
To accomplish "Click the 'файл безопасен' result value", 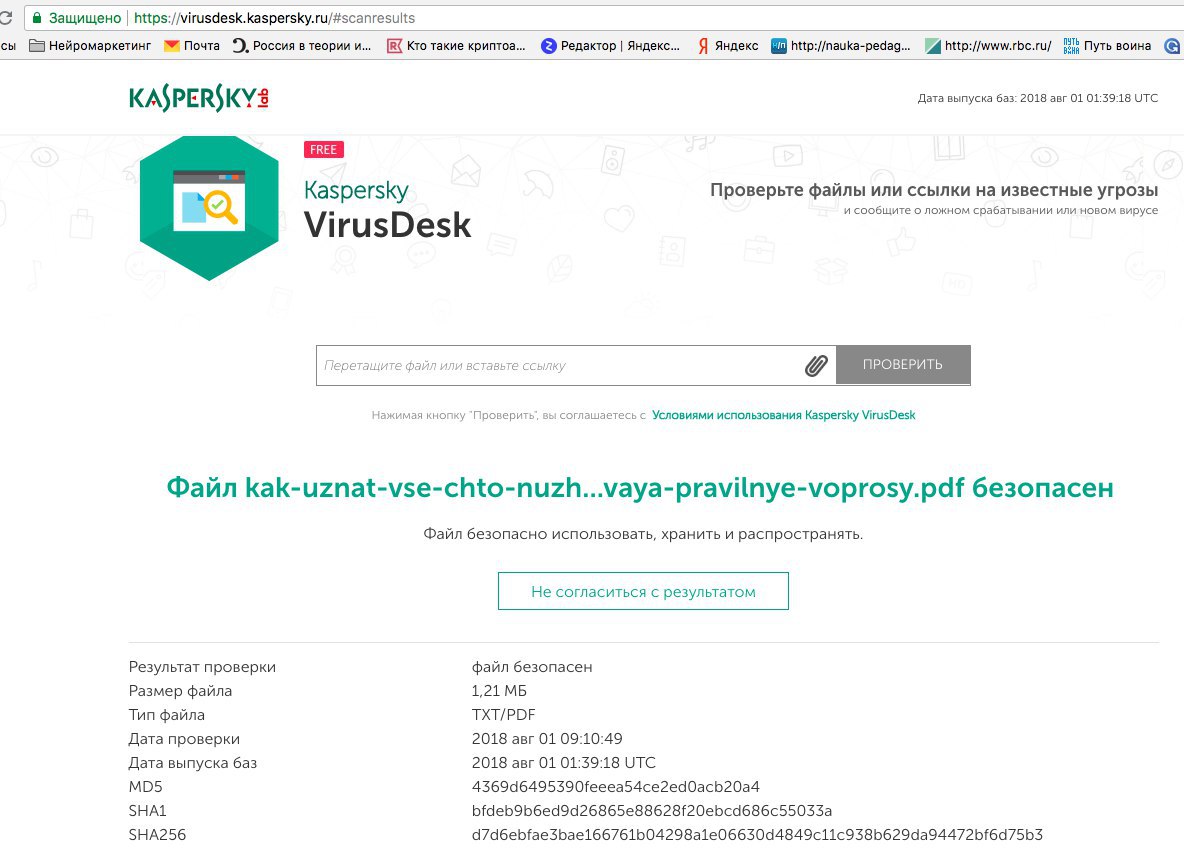I will pyautogui.click(x=532, y=667).
